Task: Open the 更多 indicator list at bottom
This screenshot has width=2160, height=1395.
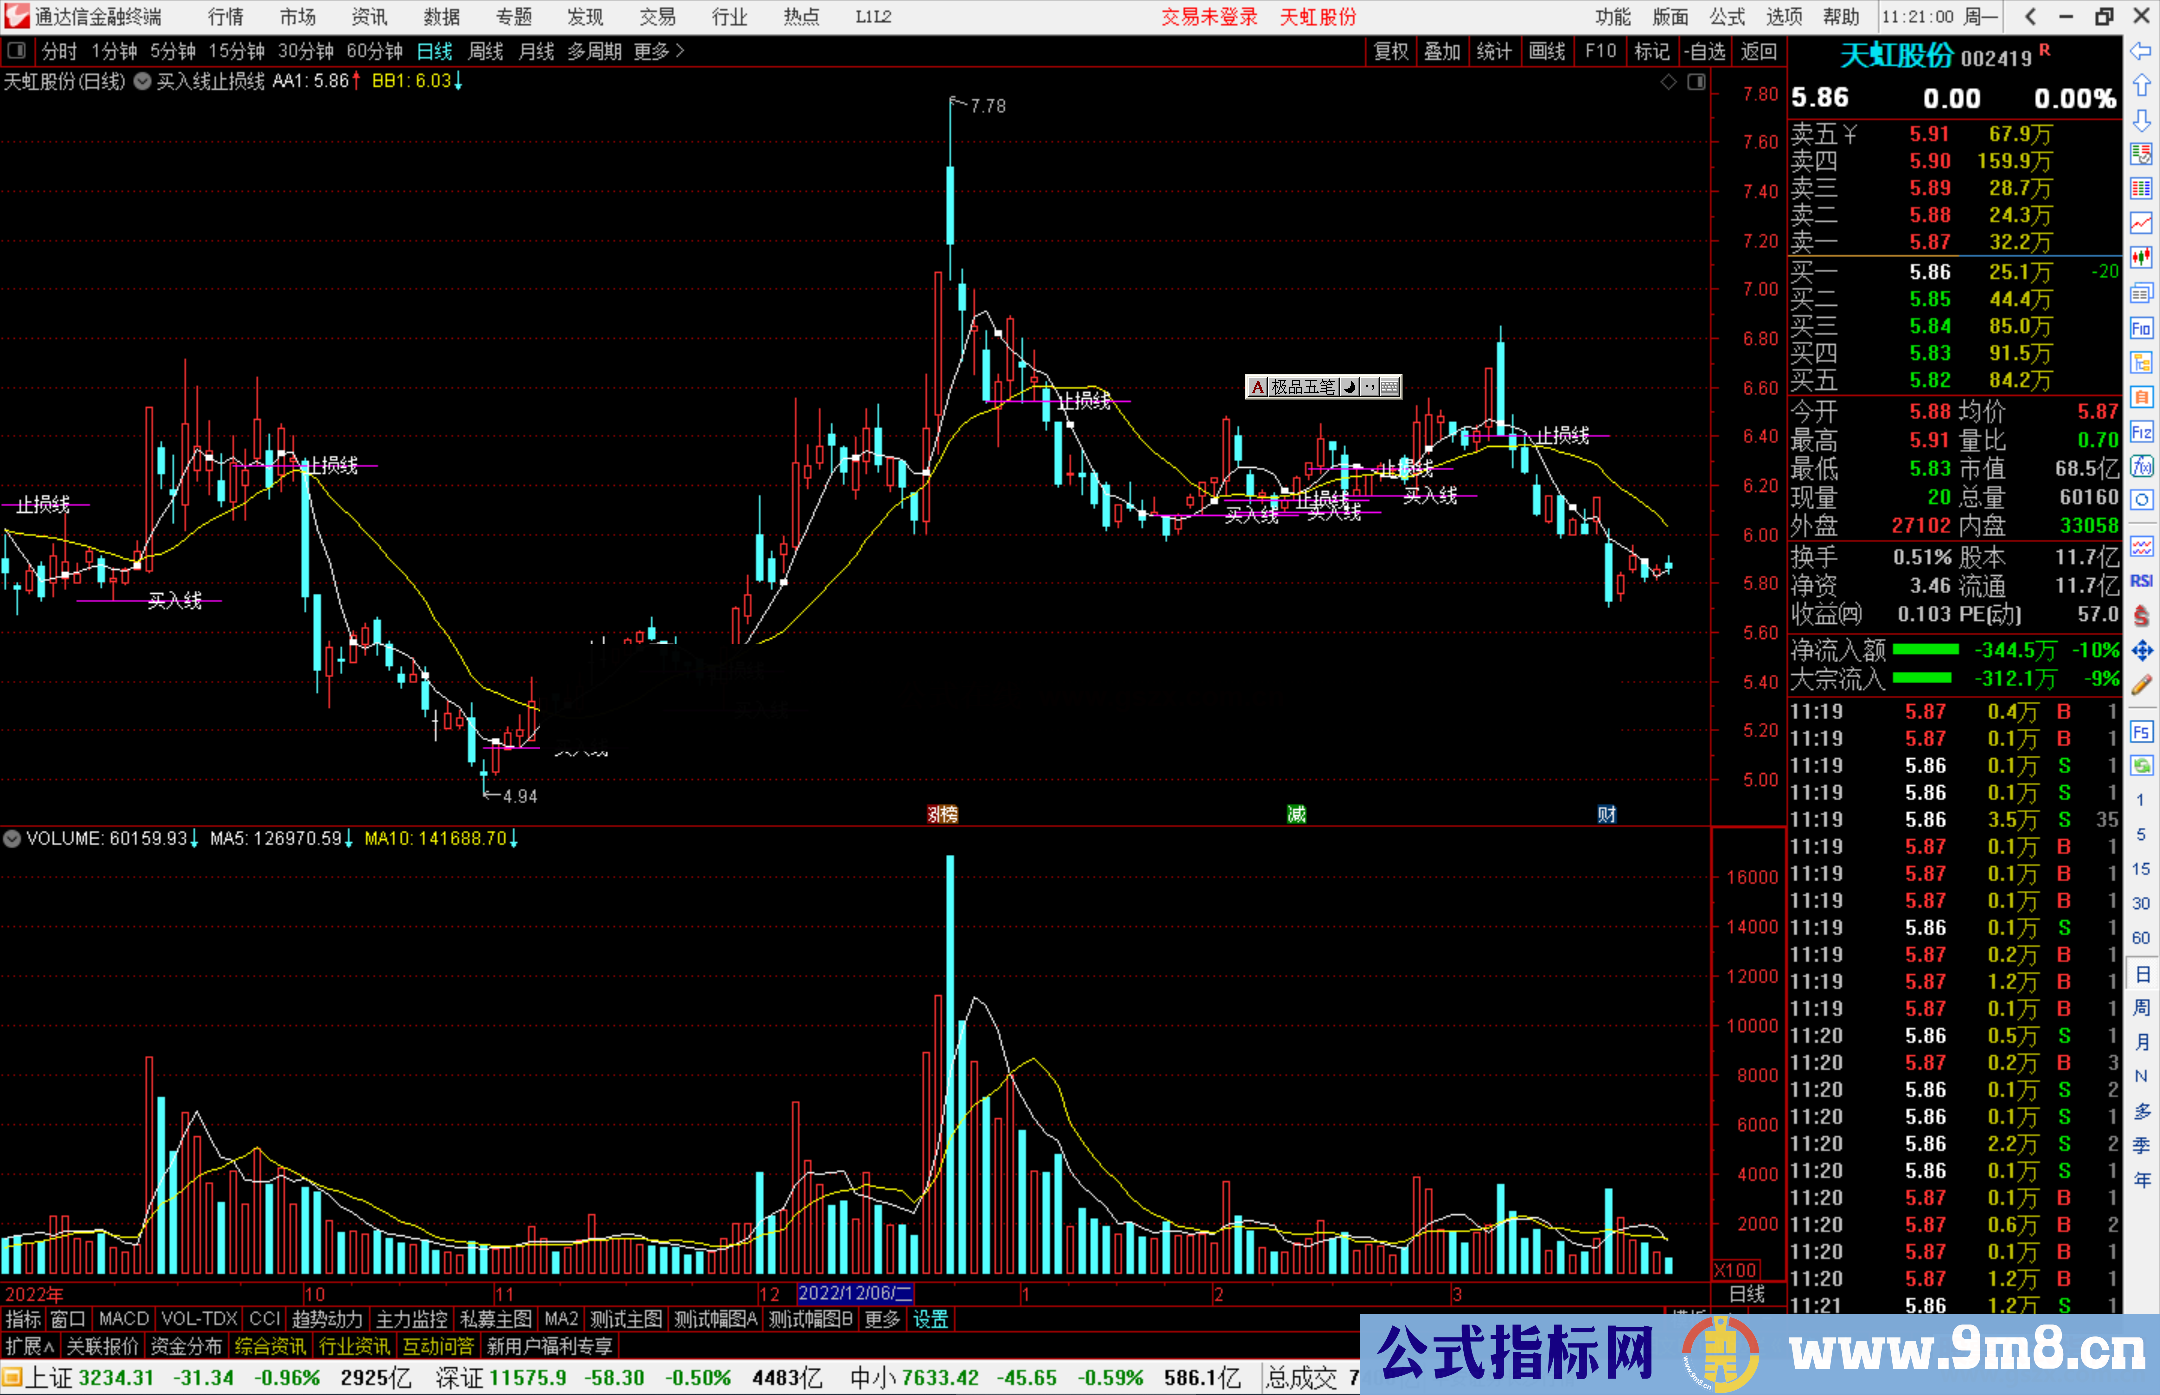Action: [x=882, y=1319]
